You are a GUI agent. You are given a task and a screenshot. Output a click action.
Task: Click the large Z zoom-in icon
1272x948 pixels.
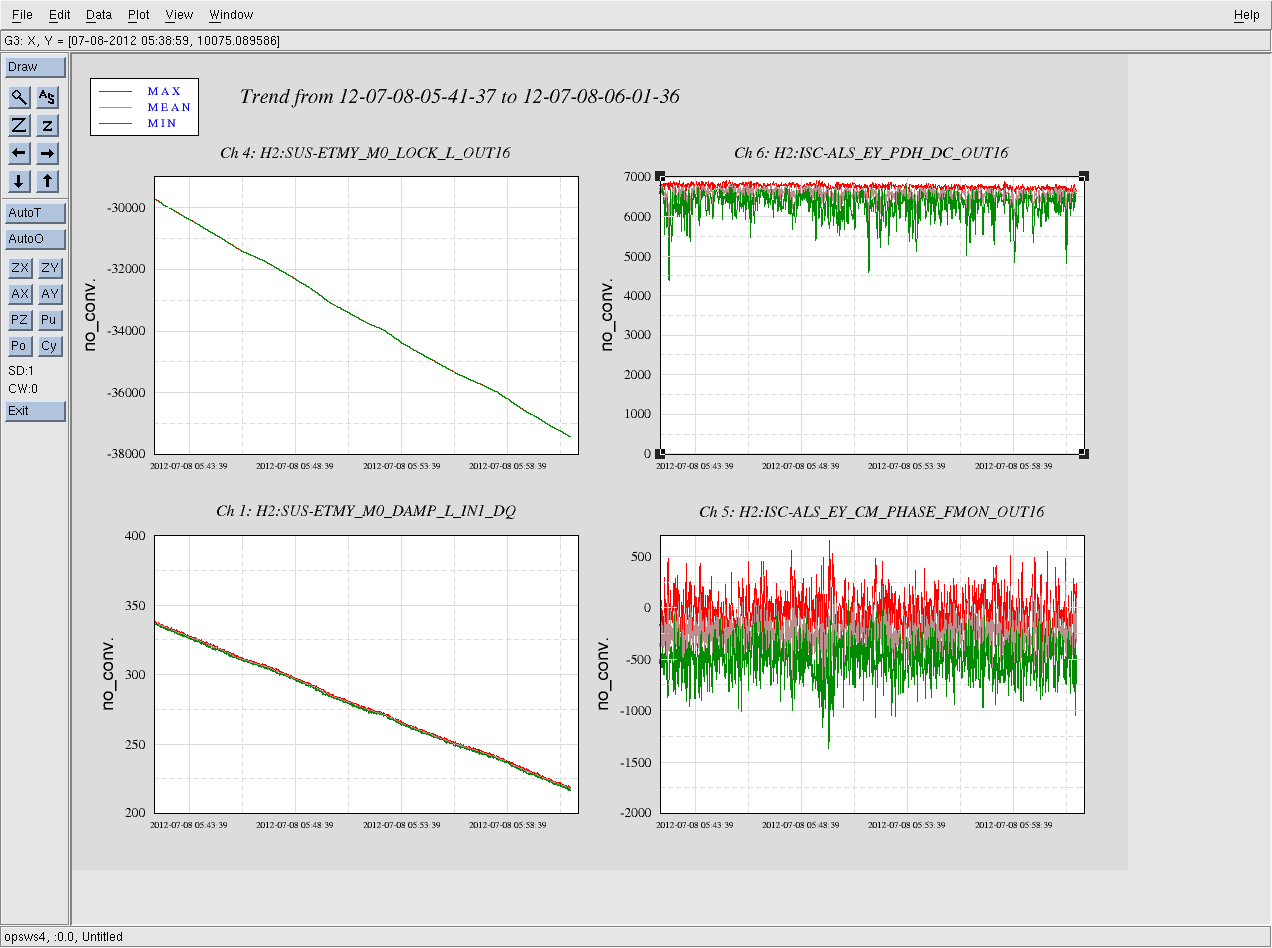[19, 125]
